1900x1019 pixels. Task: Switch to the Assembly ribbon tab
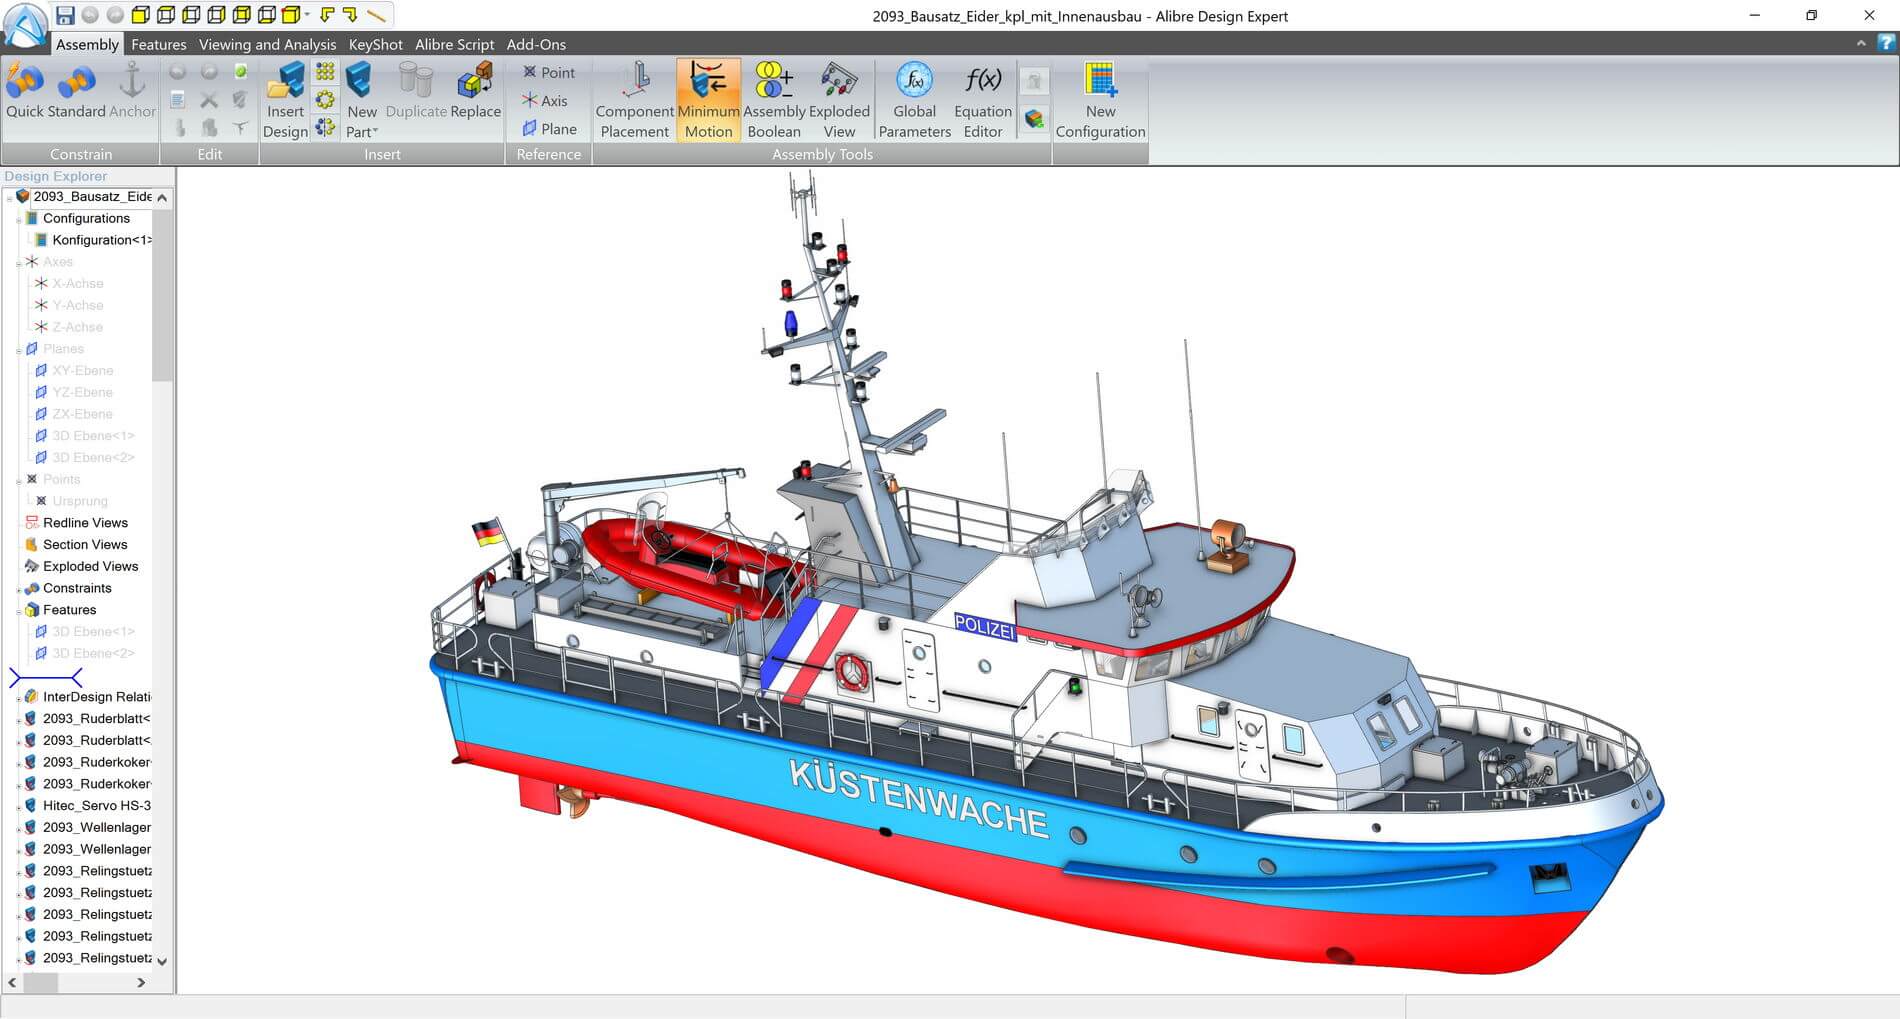click(87, 44)
